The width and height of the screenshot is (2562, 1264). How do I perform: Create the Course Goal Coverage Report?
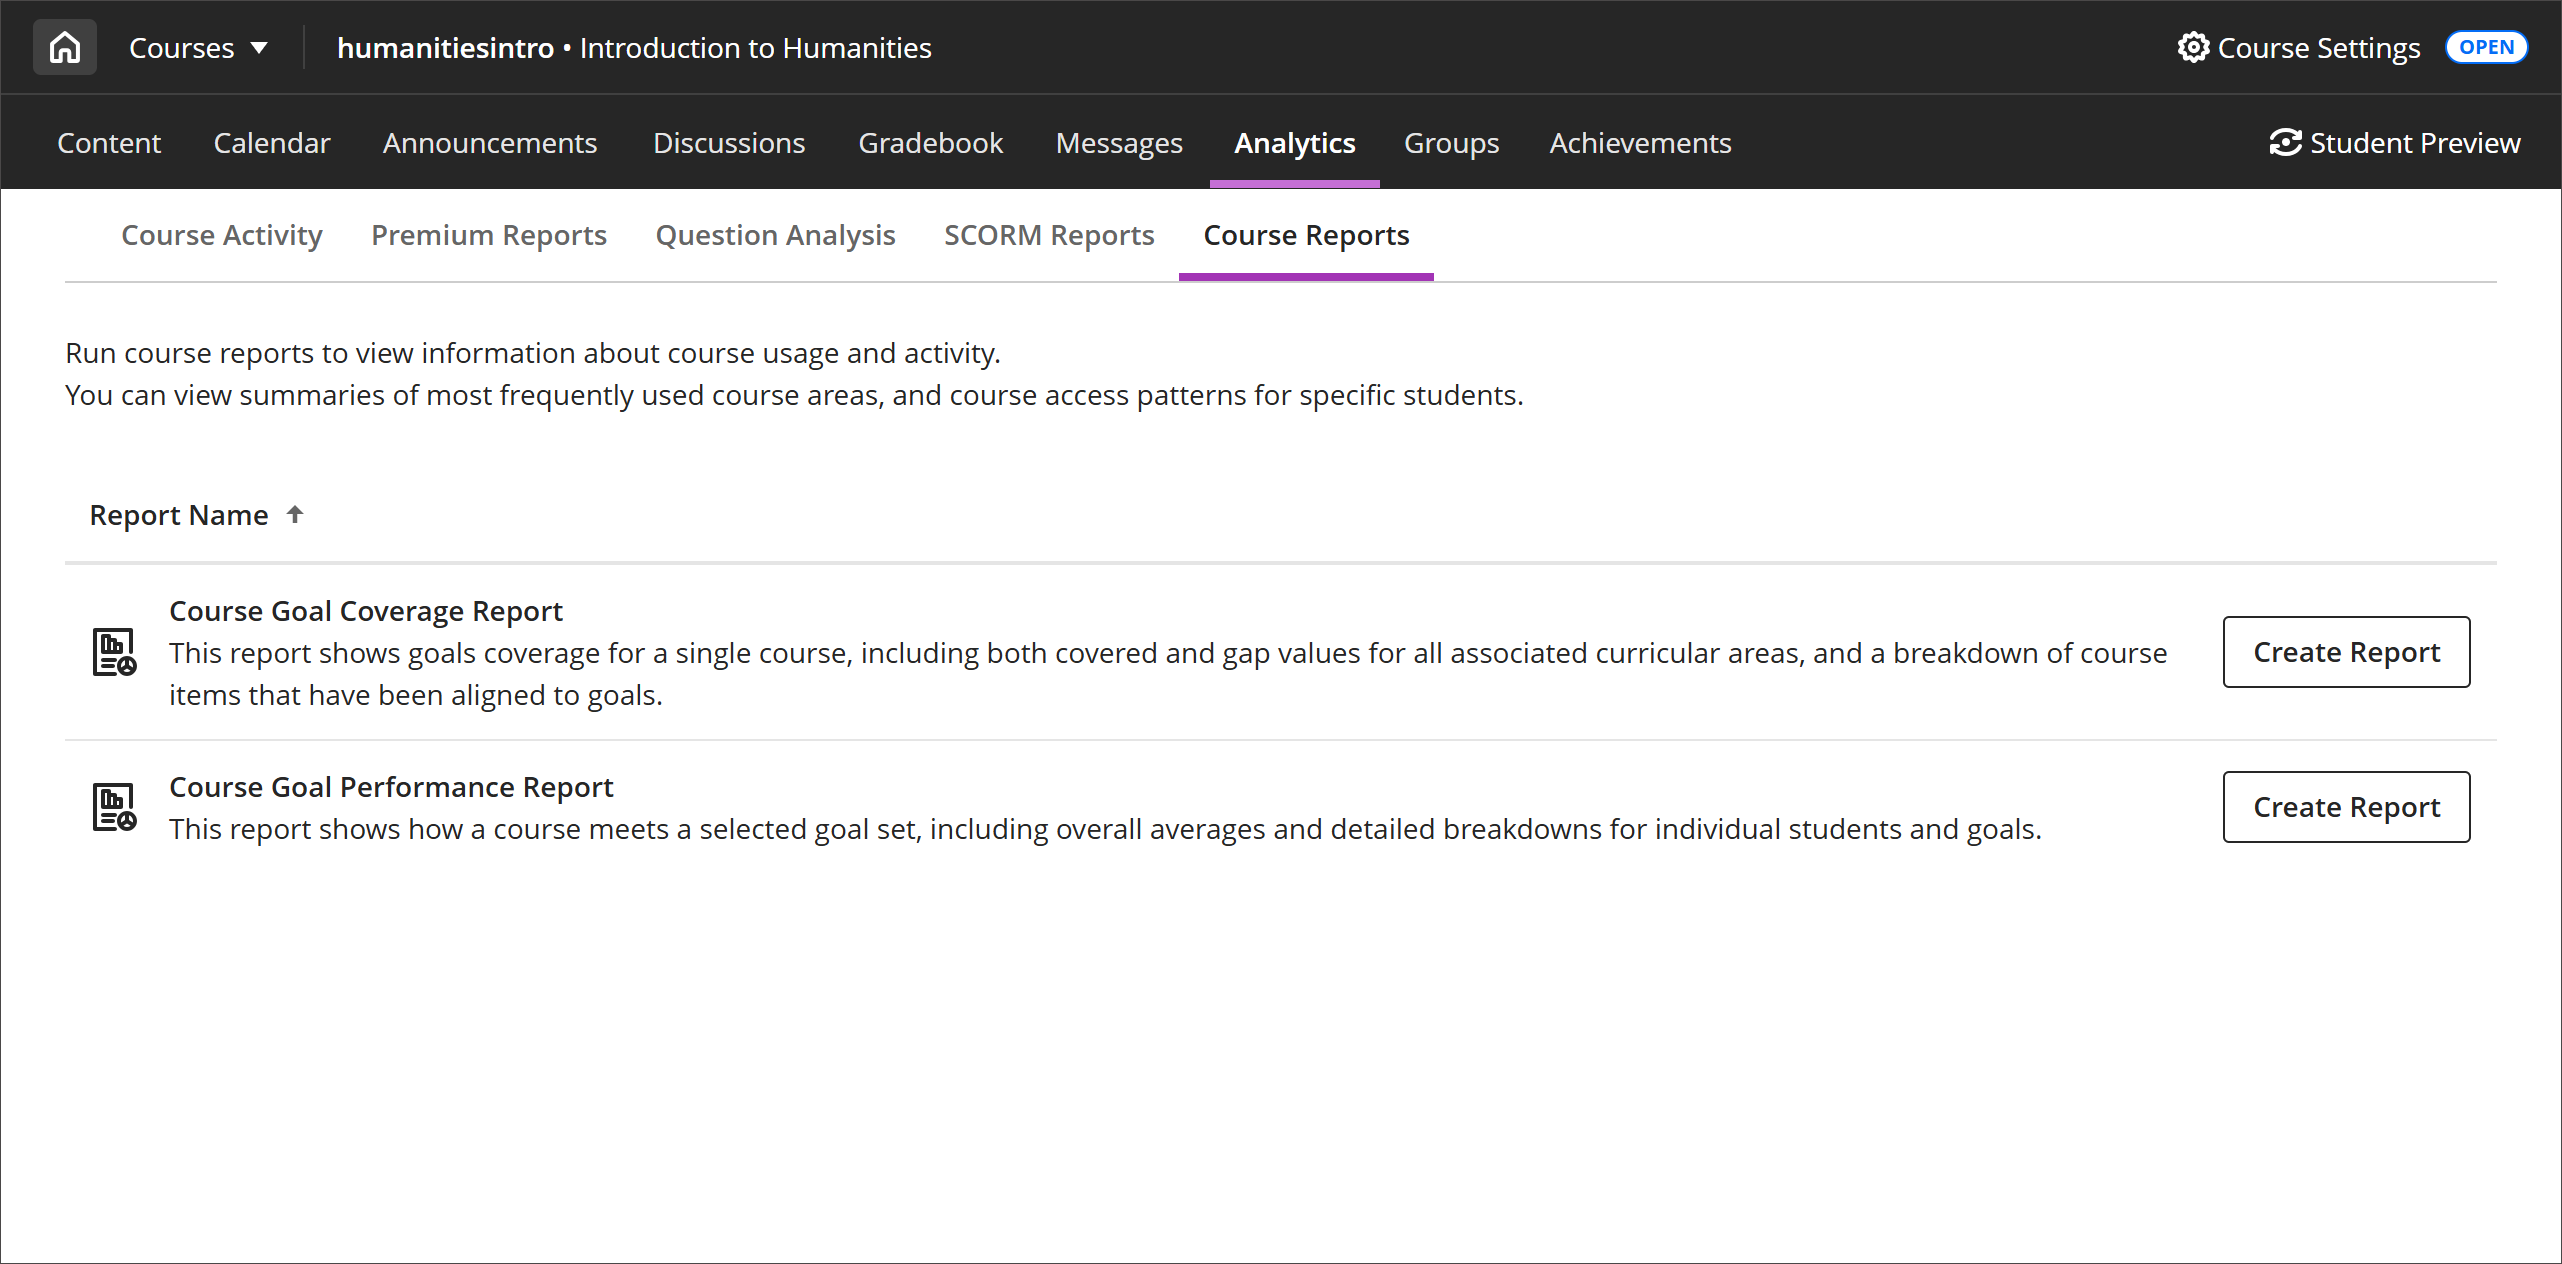(2346, 652)
